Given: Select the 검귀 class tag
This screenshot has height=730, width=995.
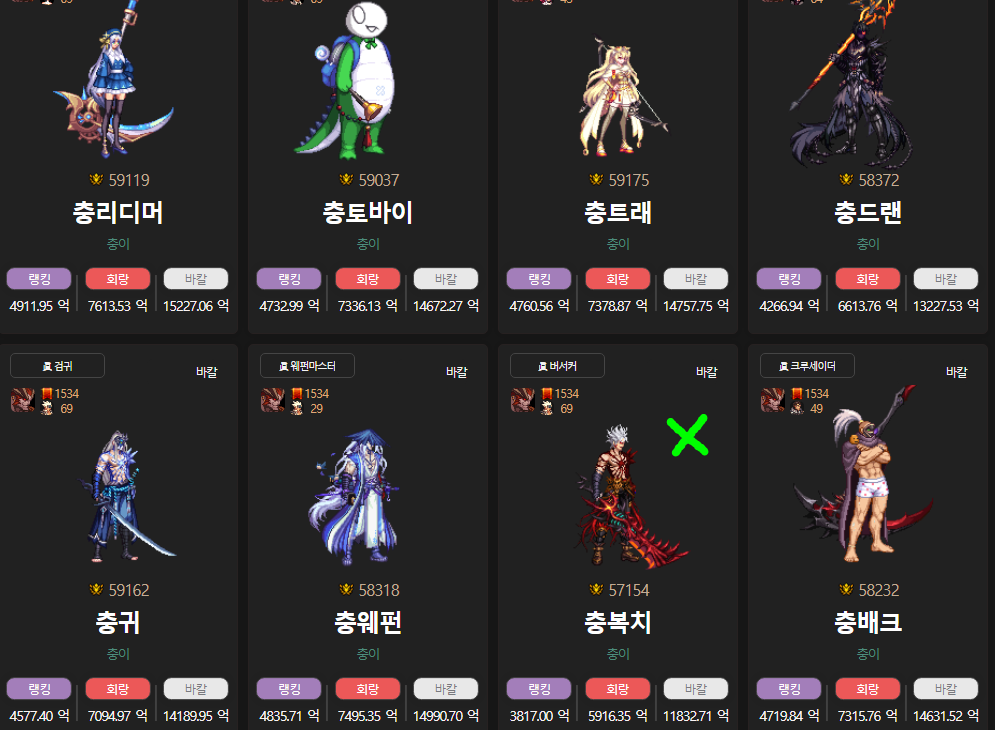Looking at the screenshot, I should coord(57,366).
